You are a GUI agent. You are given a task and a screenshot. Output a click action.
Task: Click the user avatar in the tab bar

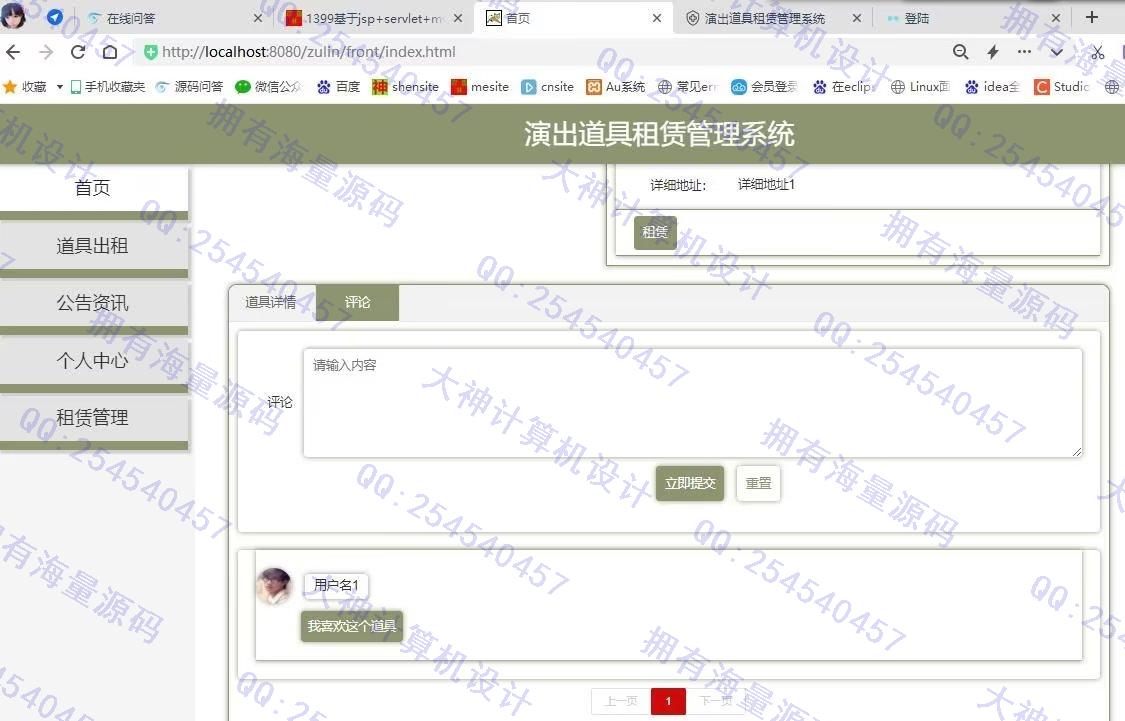pyautogui.click(x=14, y=16)
